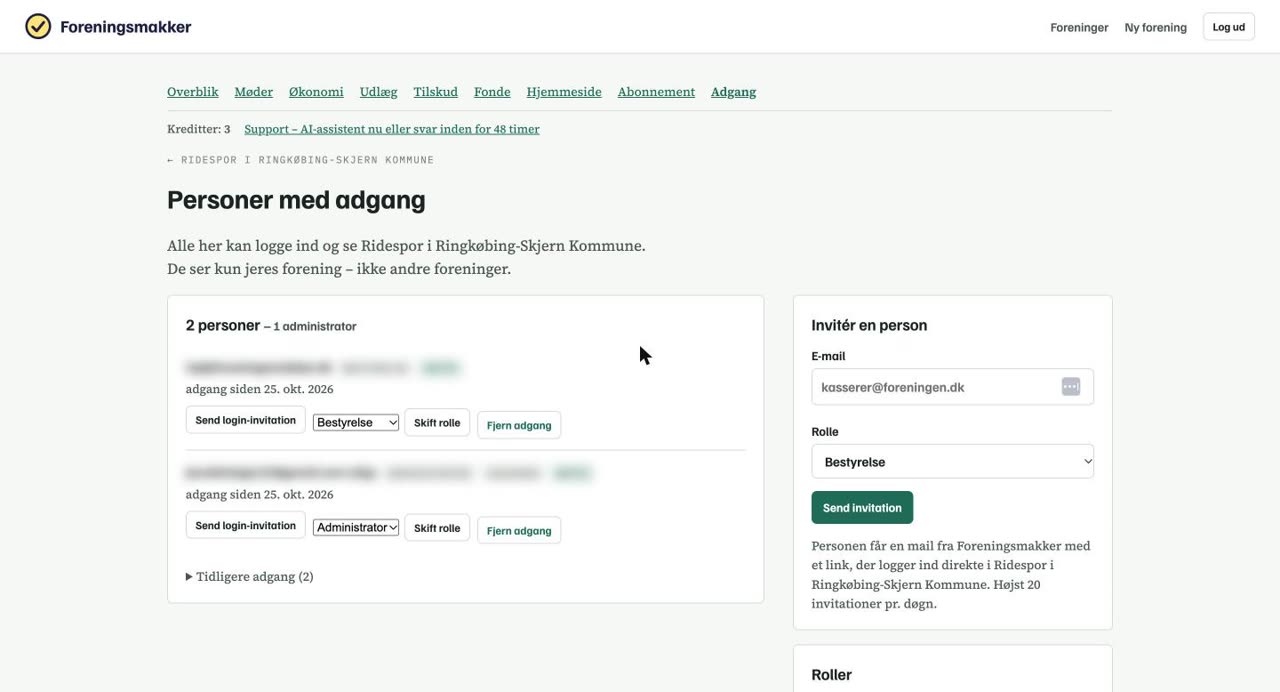
Task: Open the Rolle dropdown in Invitér en person
Action: click(x=952, y=462)
